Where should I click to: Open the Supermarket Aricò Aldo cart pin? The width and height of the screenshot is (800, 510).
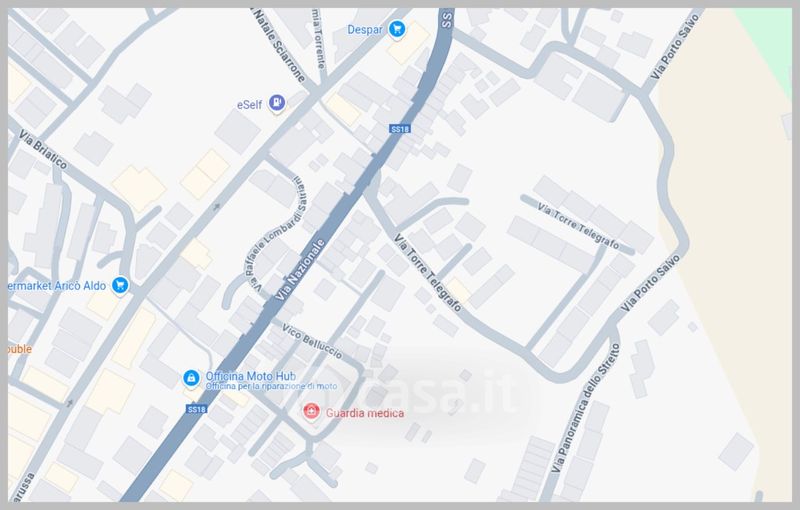120,286
